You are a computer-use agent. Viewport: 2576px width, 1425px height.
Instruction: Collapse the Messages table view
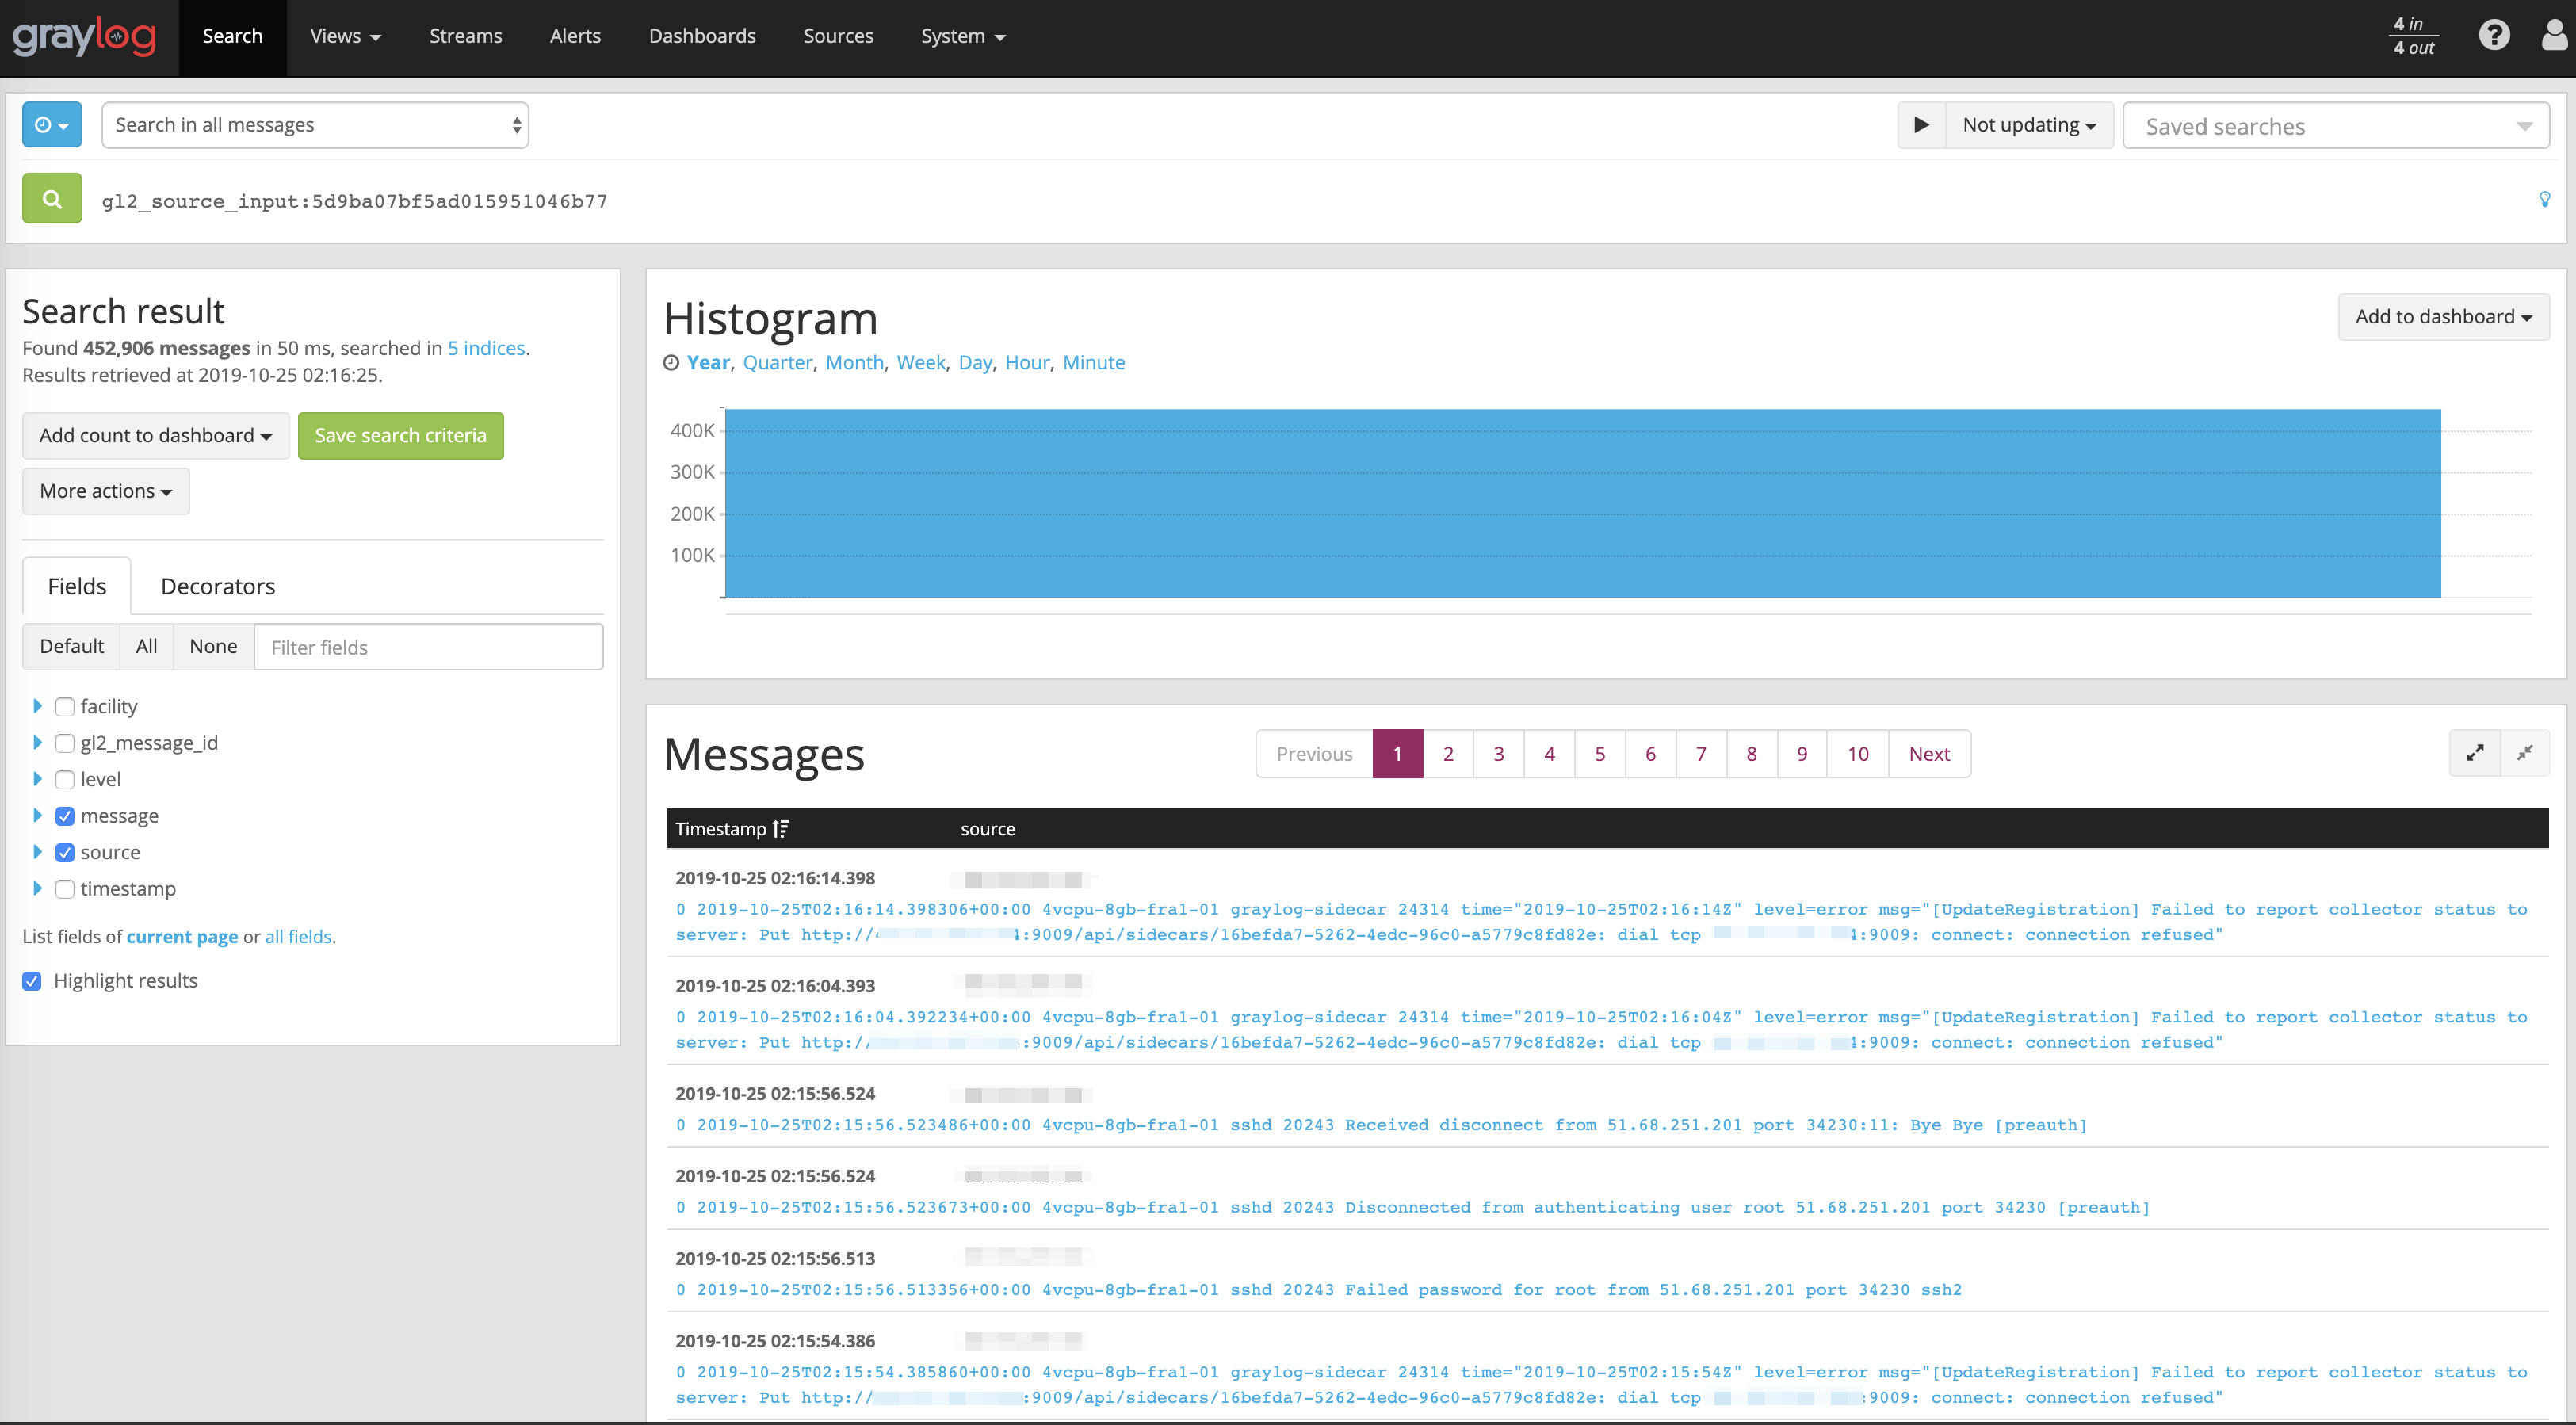tap(2527, 753)
